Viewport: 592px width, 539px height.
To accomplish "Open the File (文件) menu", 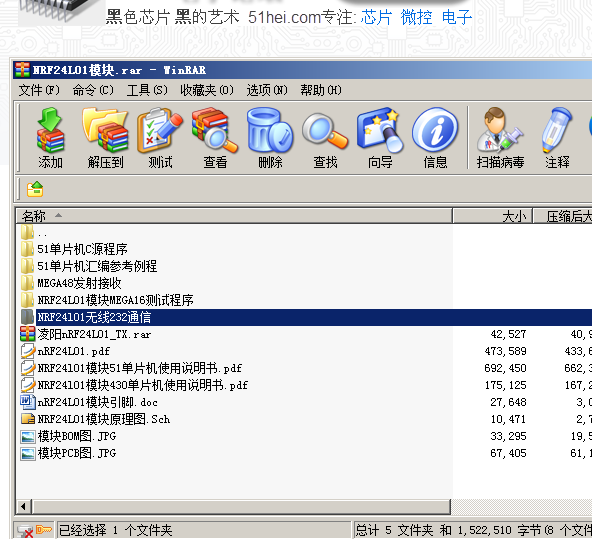I will click(39, 90).
